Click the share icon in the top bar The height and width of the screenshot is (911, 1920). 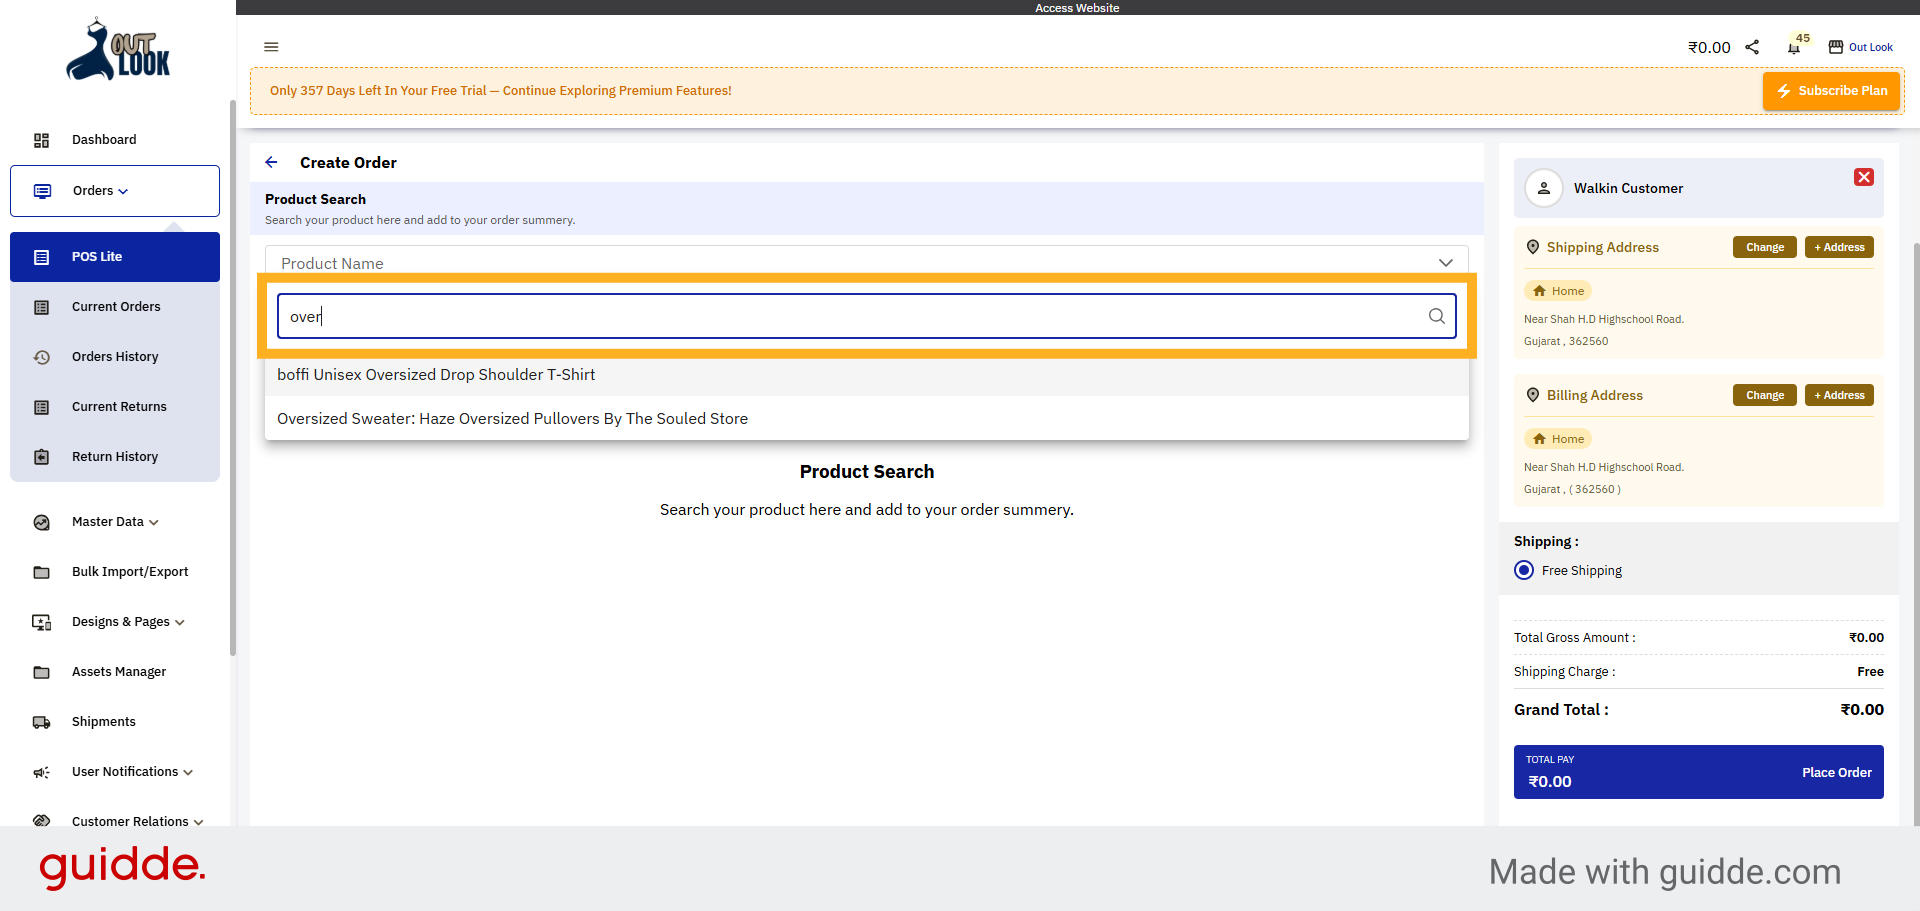coord(1752,47)
